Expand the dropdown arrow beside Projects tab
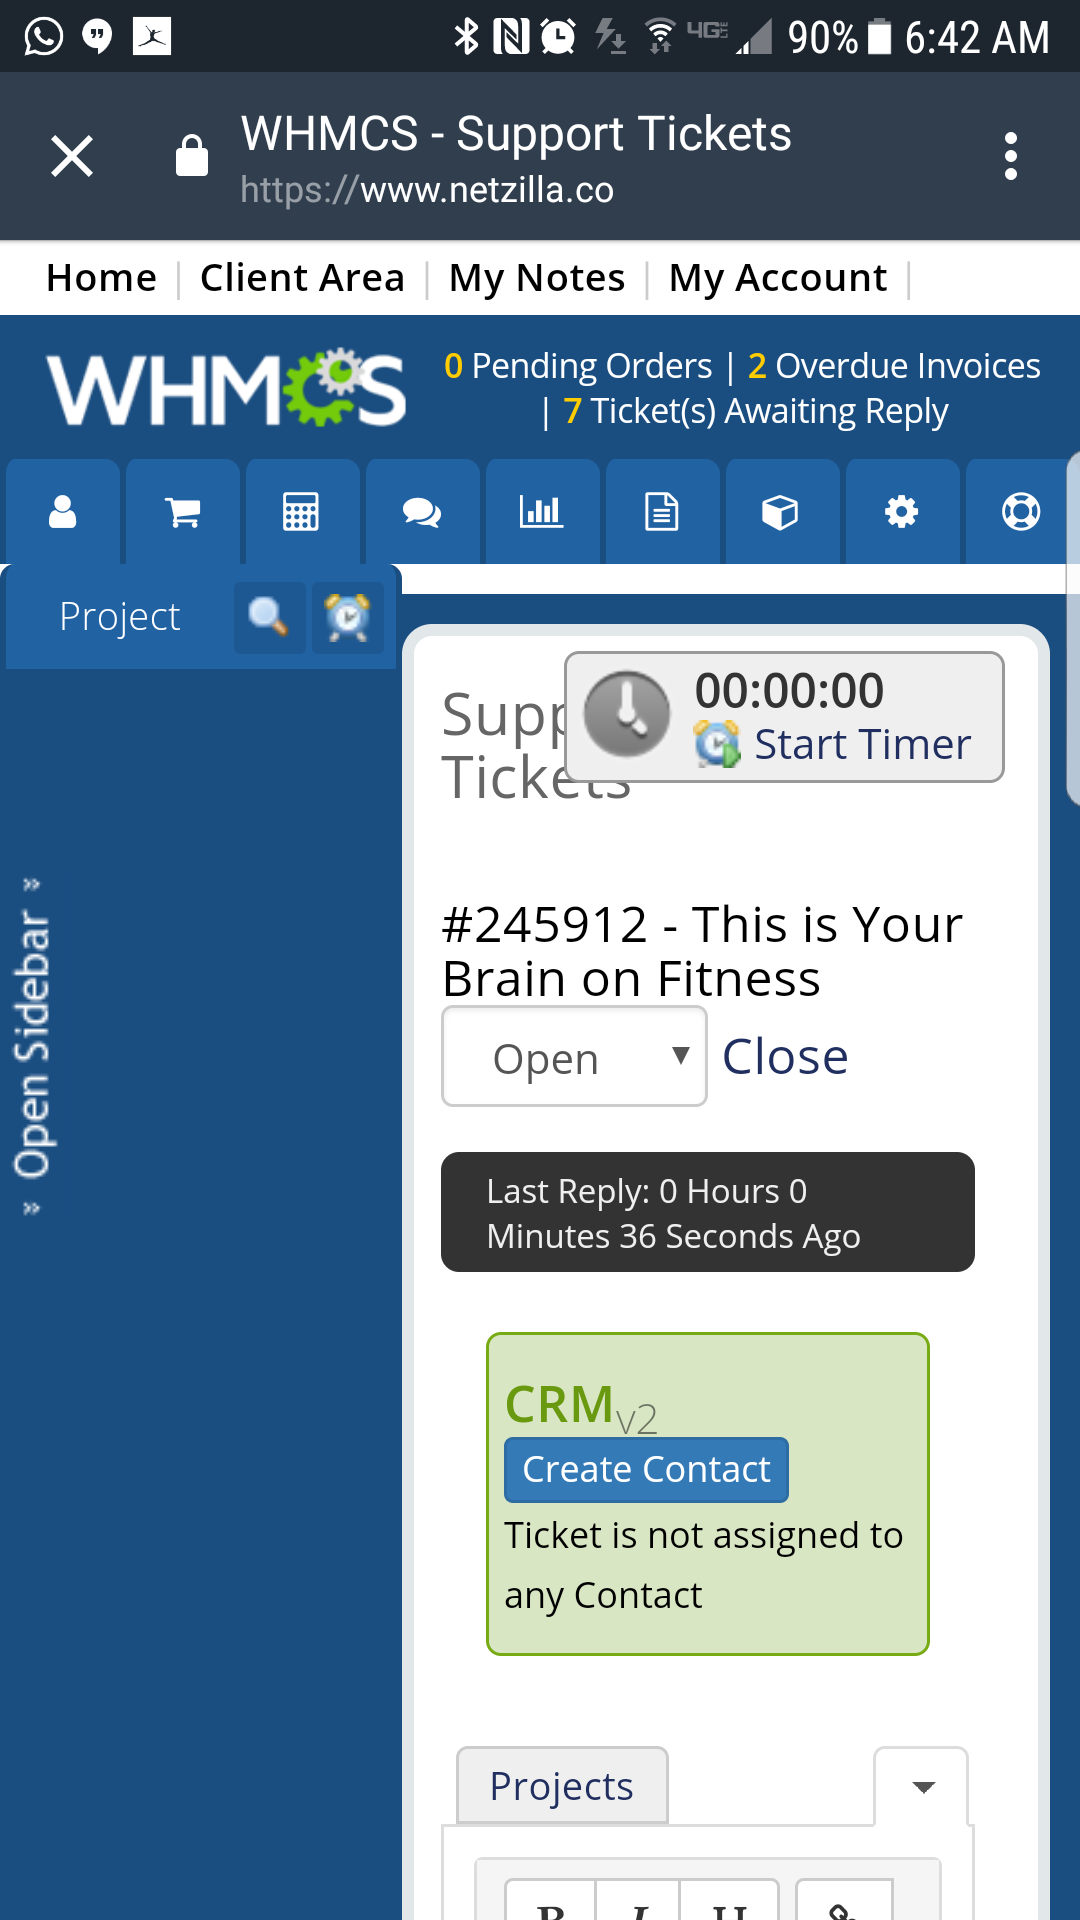Viewport: 1080px width, 1920px height. (923, 1787)
